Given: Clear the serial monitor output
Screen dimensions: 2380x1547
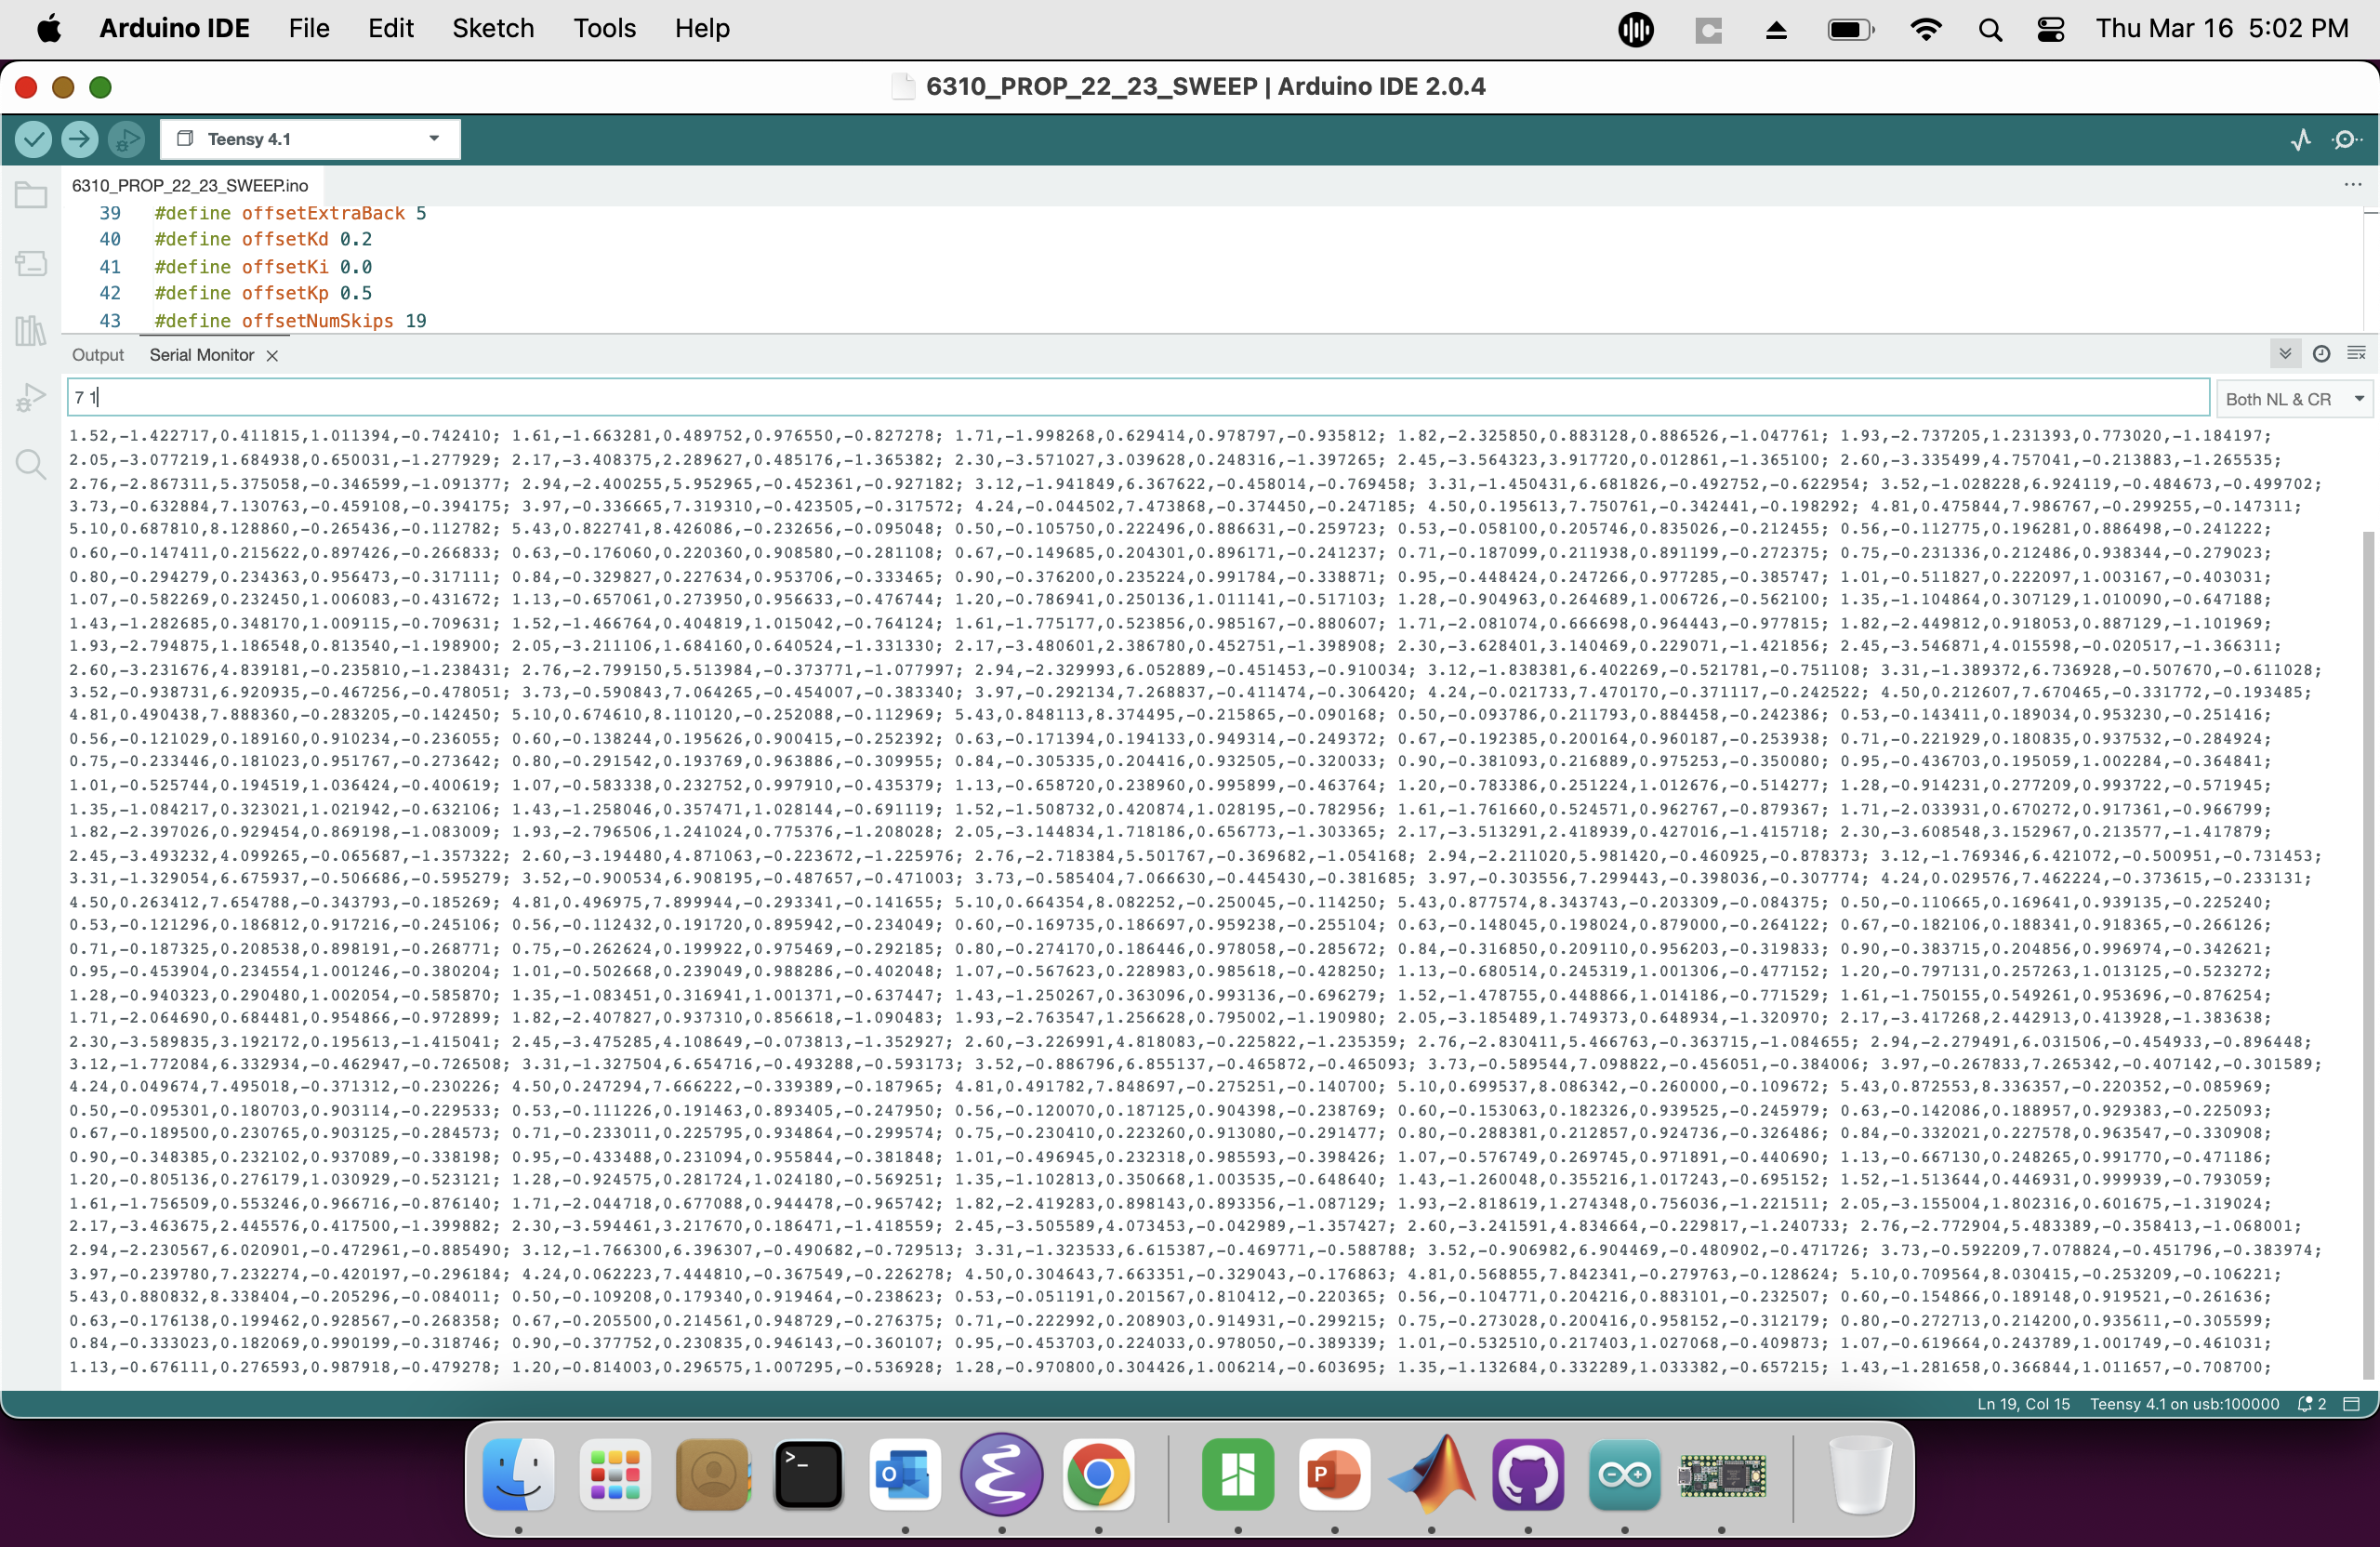Looking at the screenshot, I should coord(2356,354).
